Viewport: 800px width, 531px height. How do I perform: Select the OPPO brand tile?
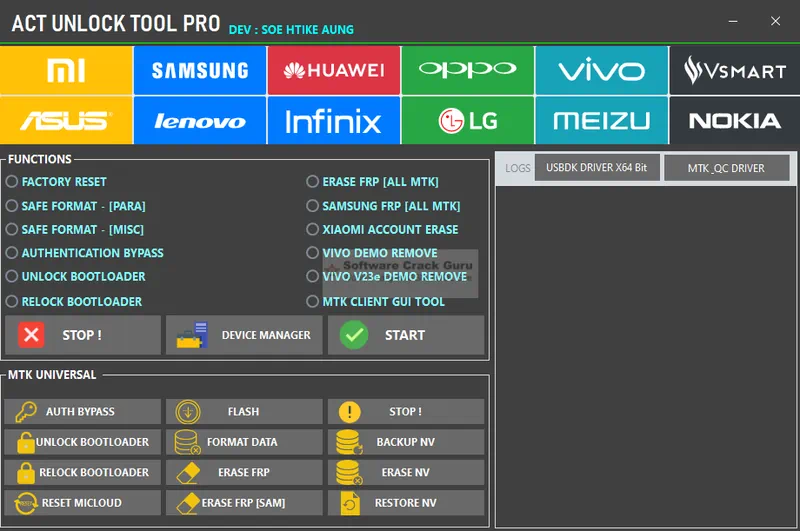click(x=468, y=70)
